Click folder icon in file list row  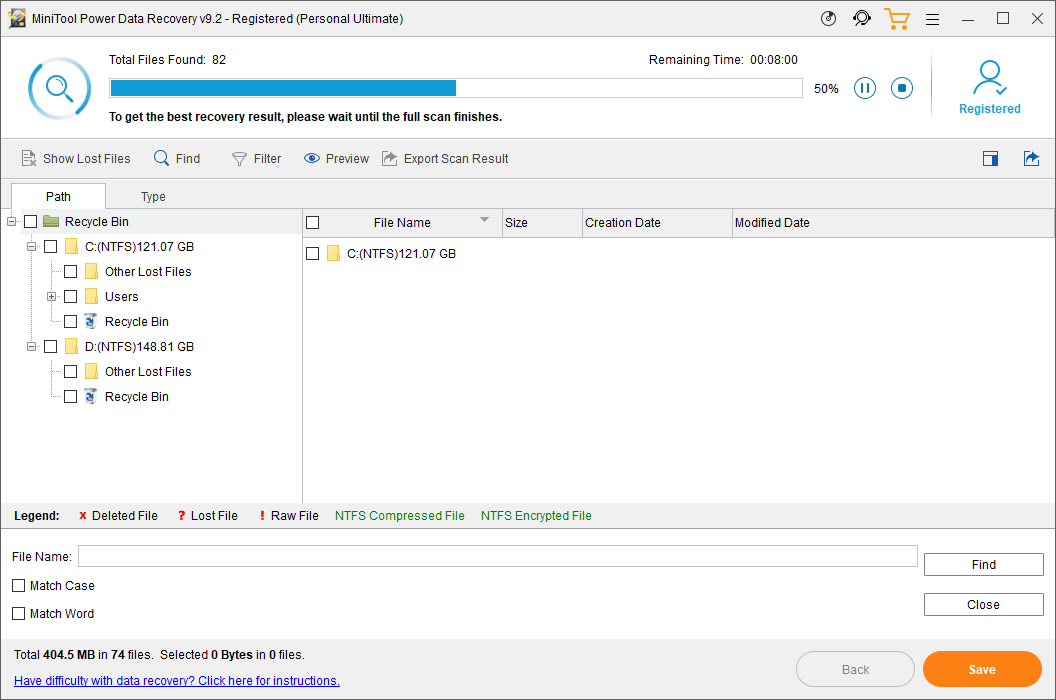click(333, 253)
